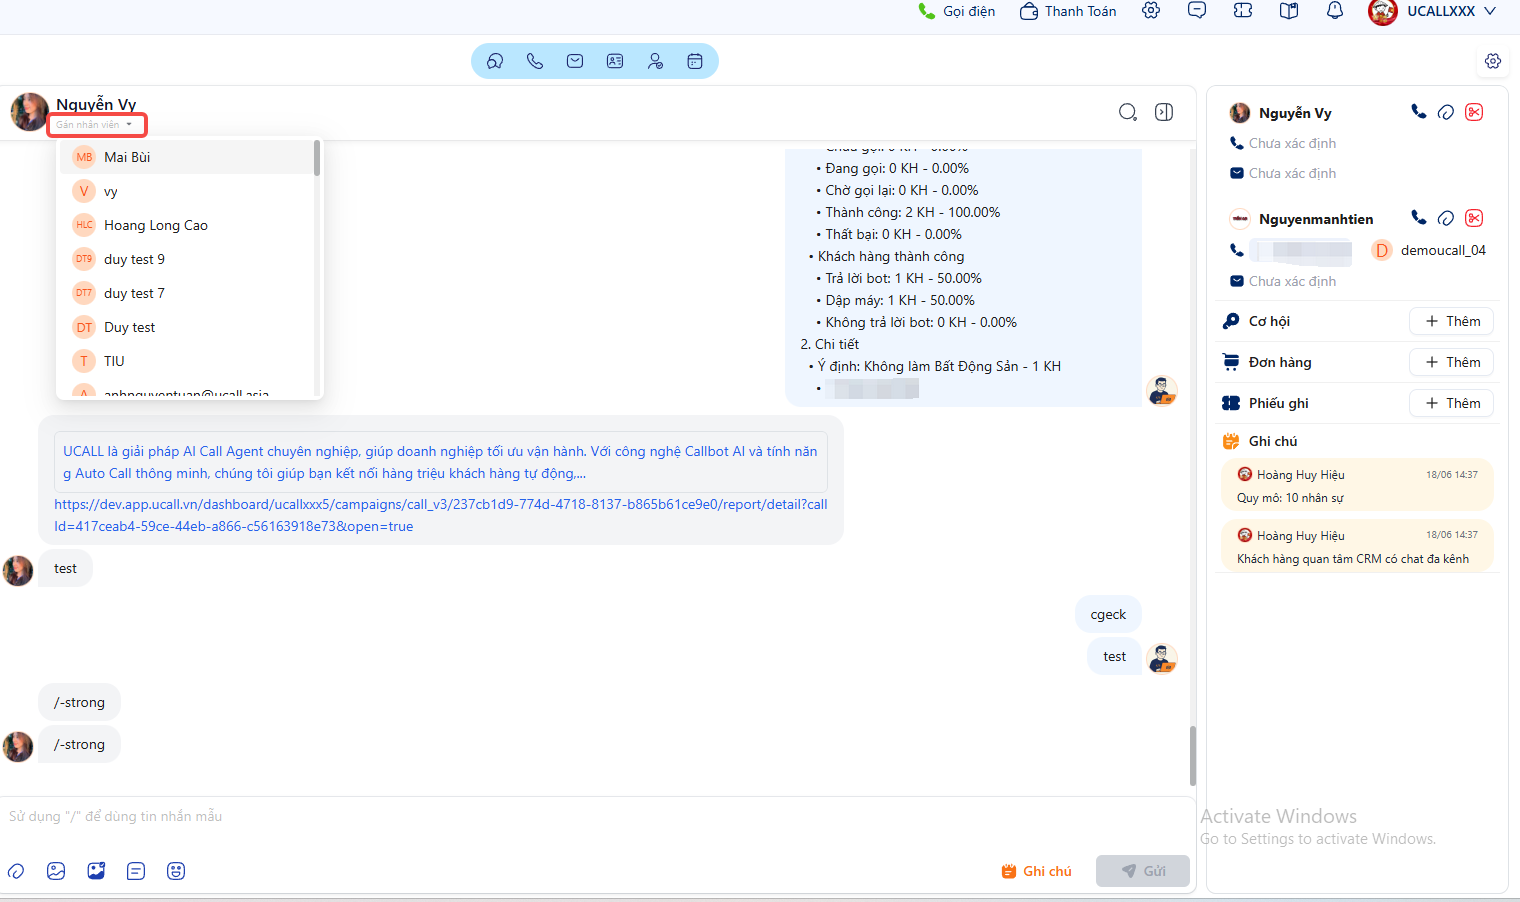Call Nguyễn Vy from contact panel

tap(1418, 112)
